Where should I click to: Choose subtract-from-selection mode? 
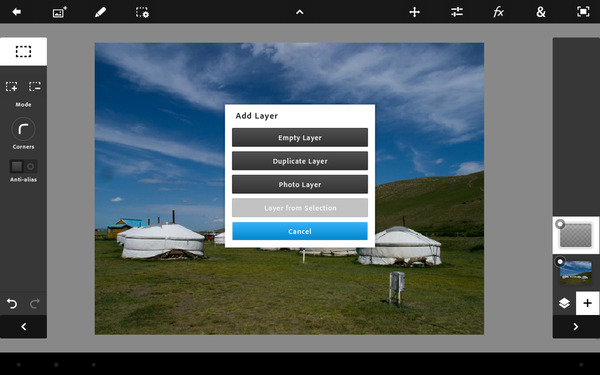35,86
